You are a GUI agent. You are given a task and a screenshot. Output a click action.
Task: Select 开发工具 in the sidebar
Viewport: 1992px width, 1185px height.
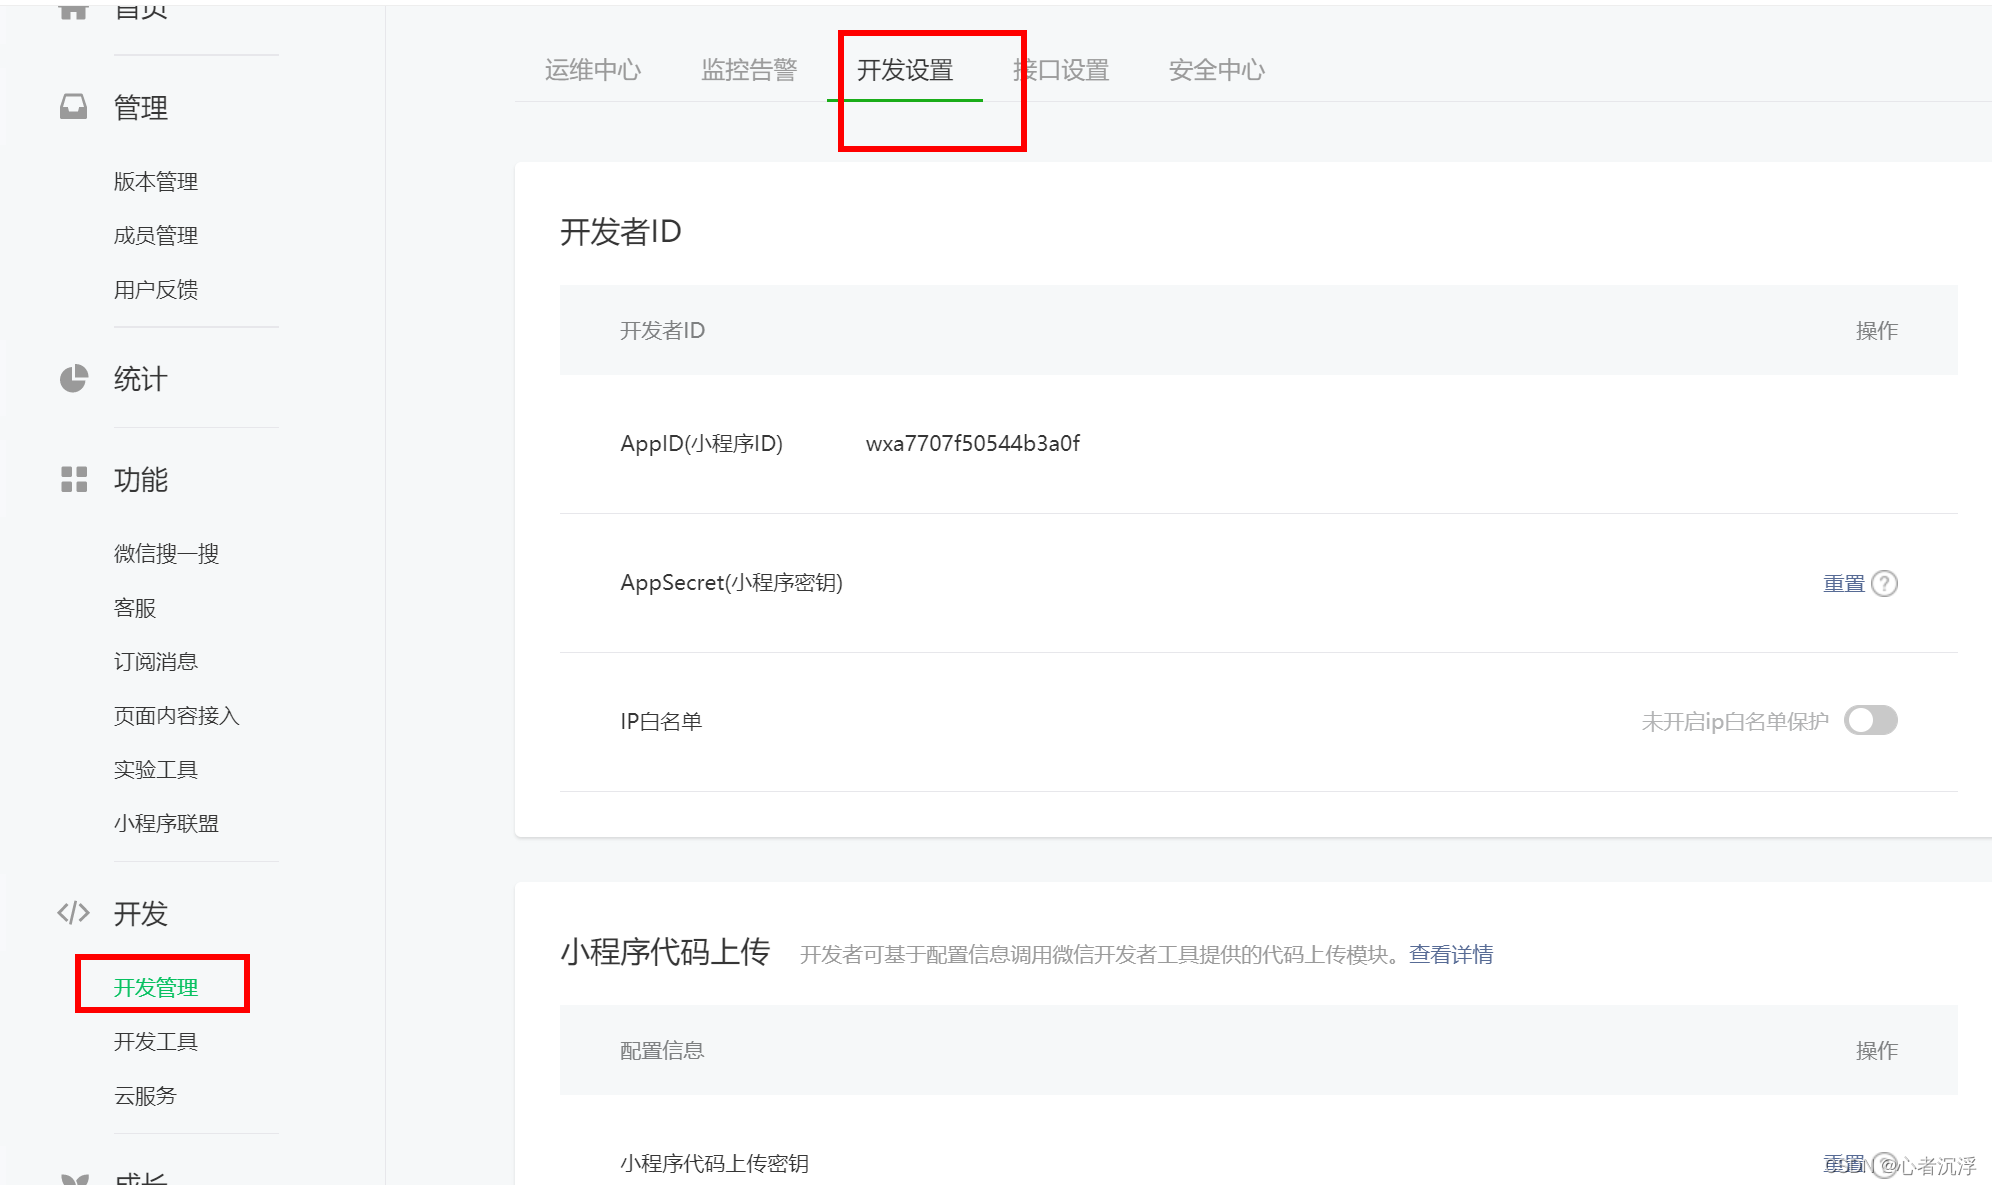coord(155,1041)
